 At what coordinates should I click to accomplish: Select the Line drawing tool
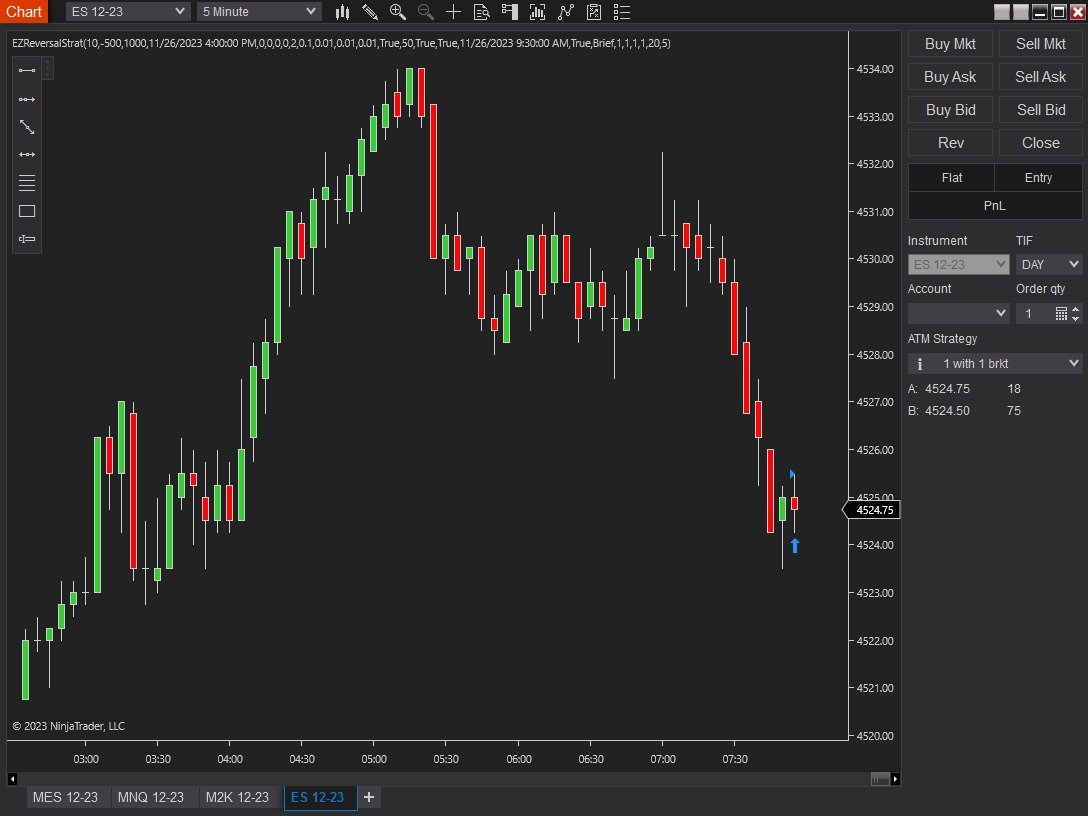coord(27,71)
